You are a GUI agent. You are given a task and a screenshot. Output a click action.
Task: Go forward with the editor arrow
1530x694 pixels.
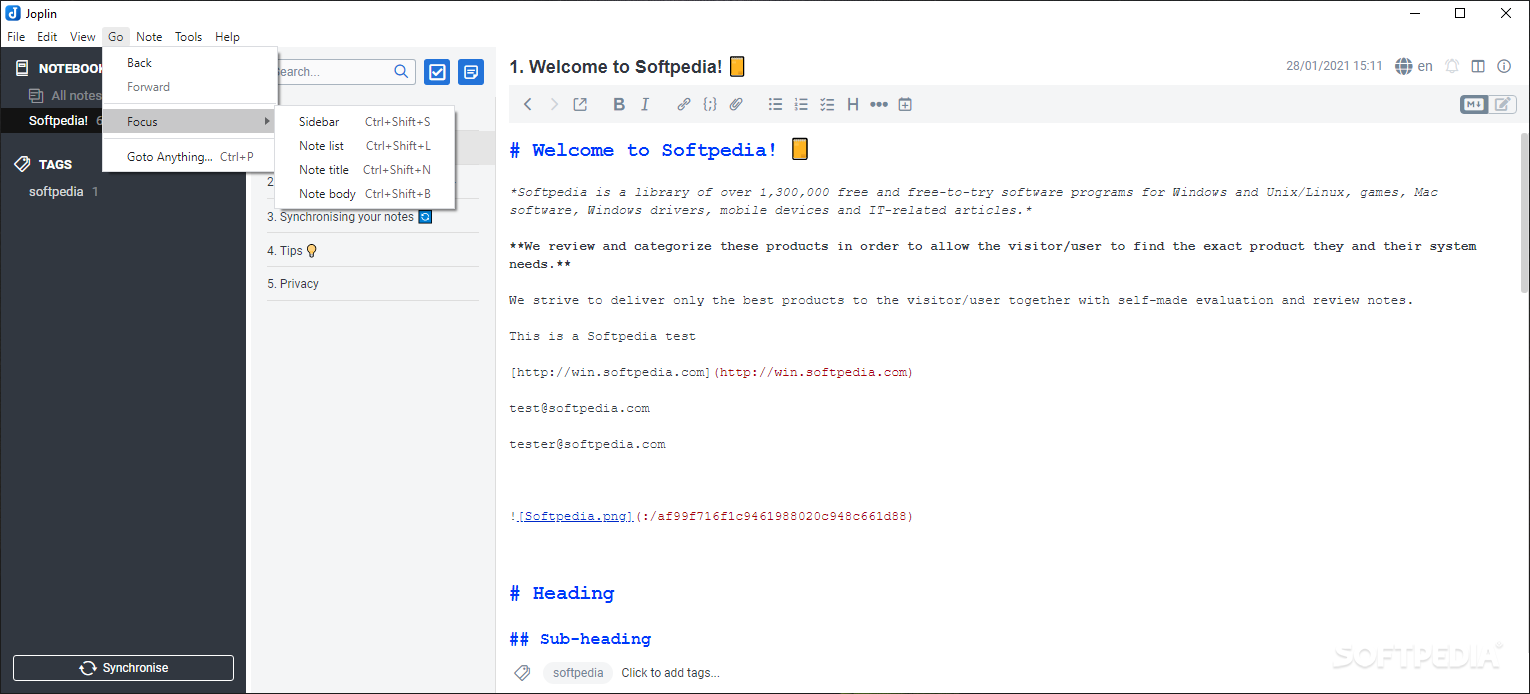(x=554, y=104)
